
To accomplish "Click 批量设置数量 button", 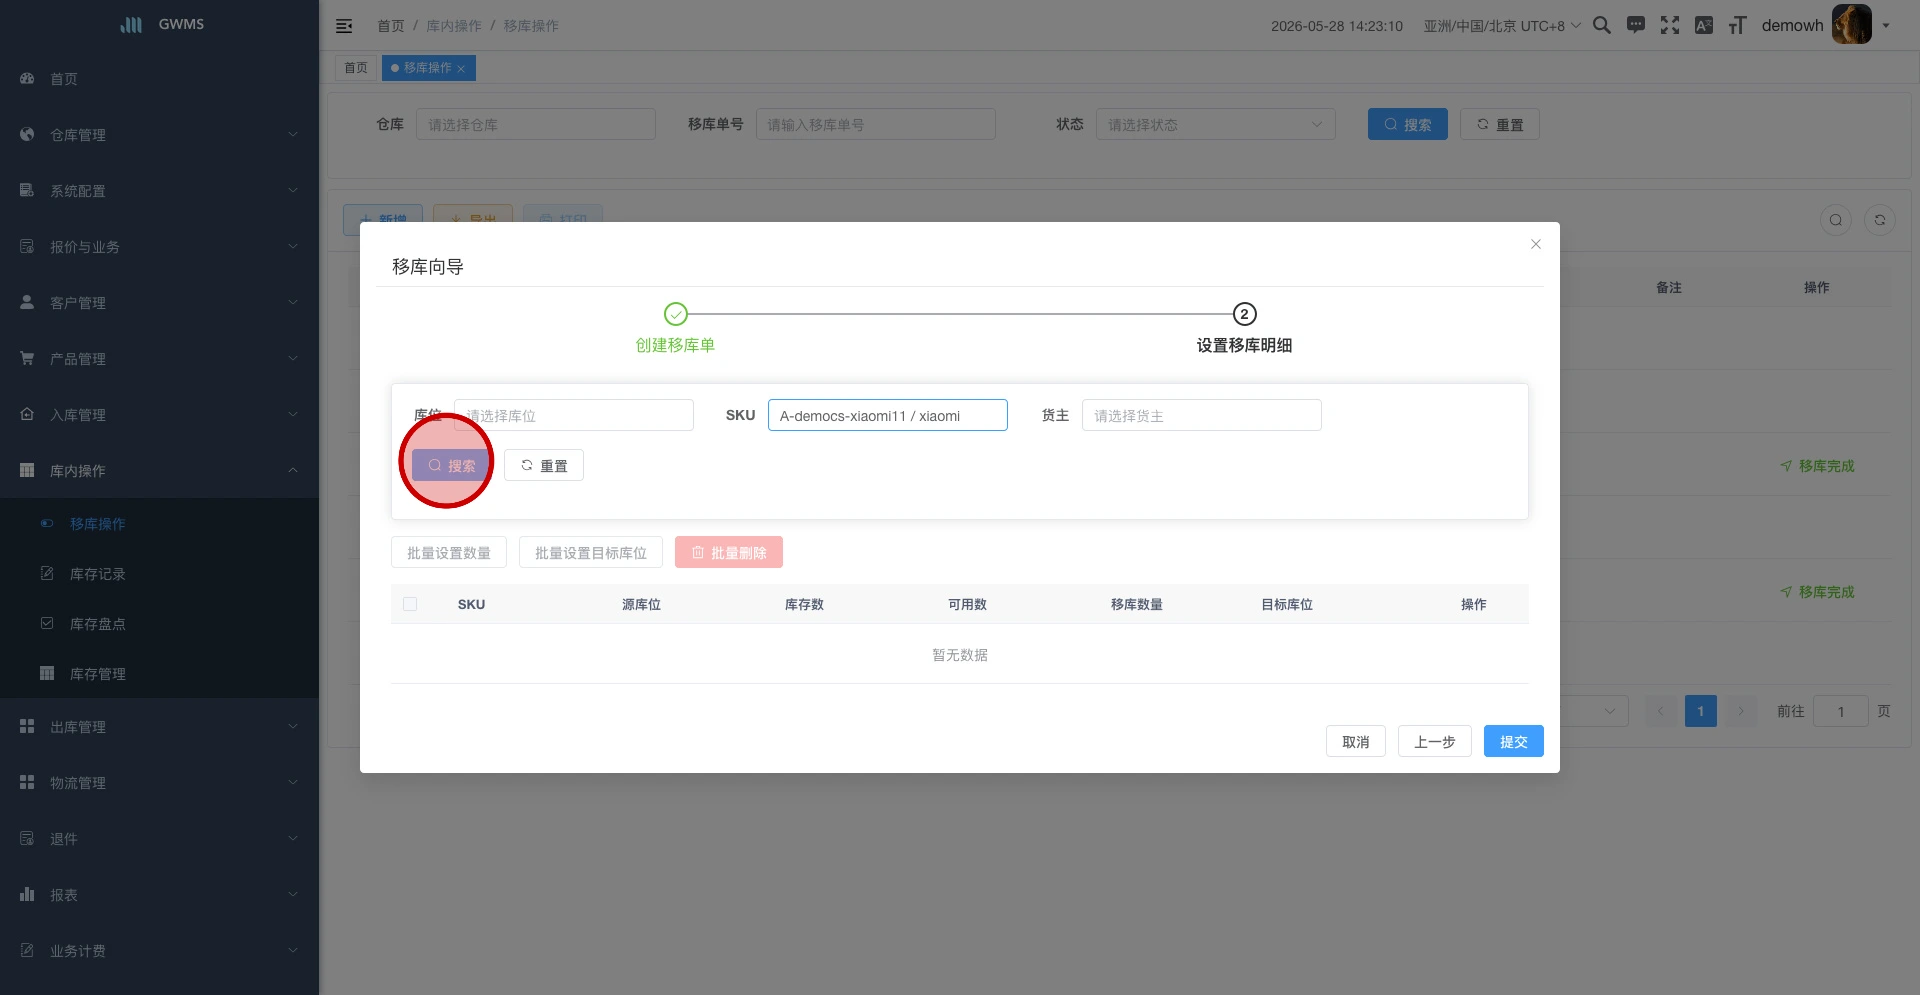I will 449,552.
